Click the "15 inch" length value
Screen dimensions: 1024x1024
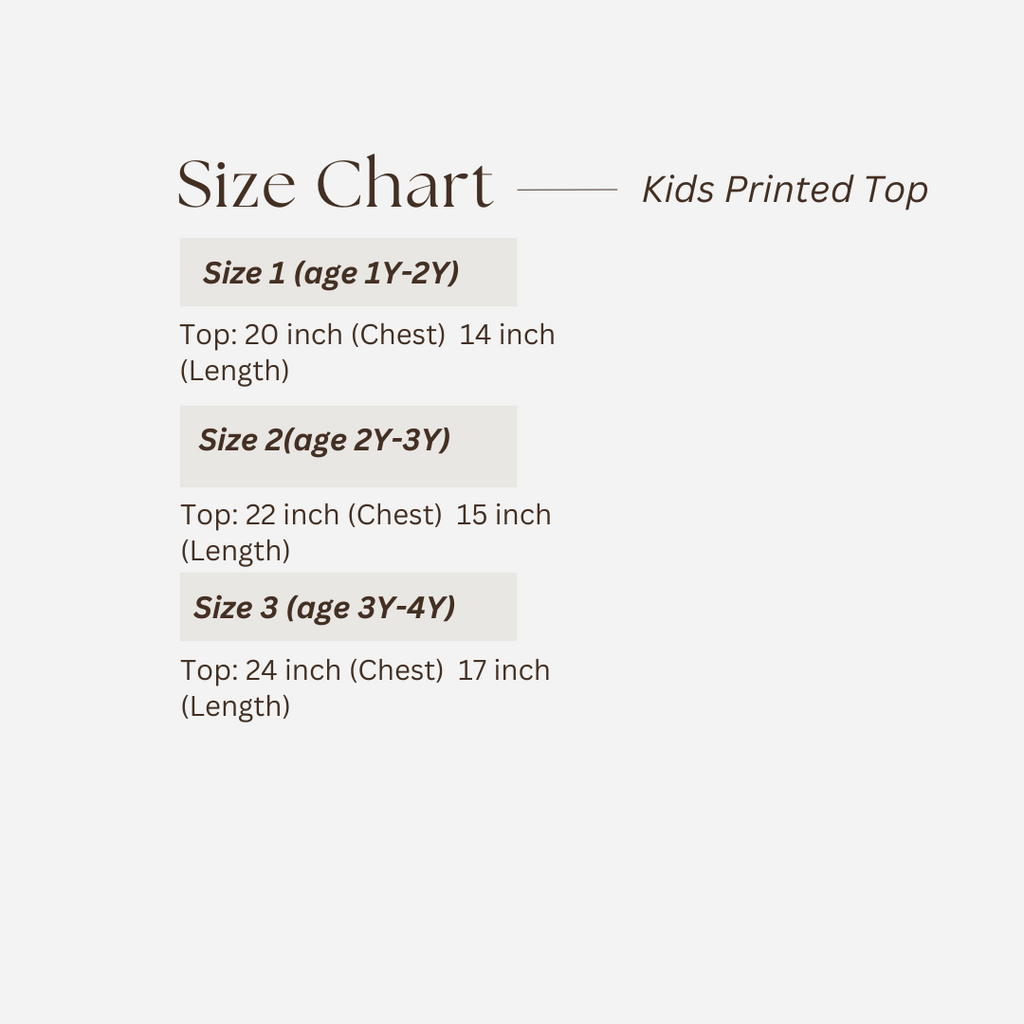[504, 515]
